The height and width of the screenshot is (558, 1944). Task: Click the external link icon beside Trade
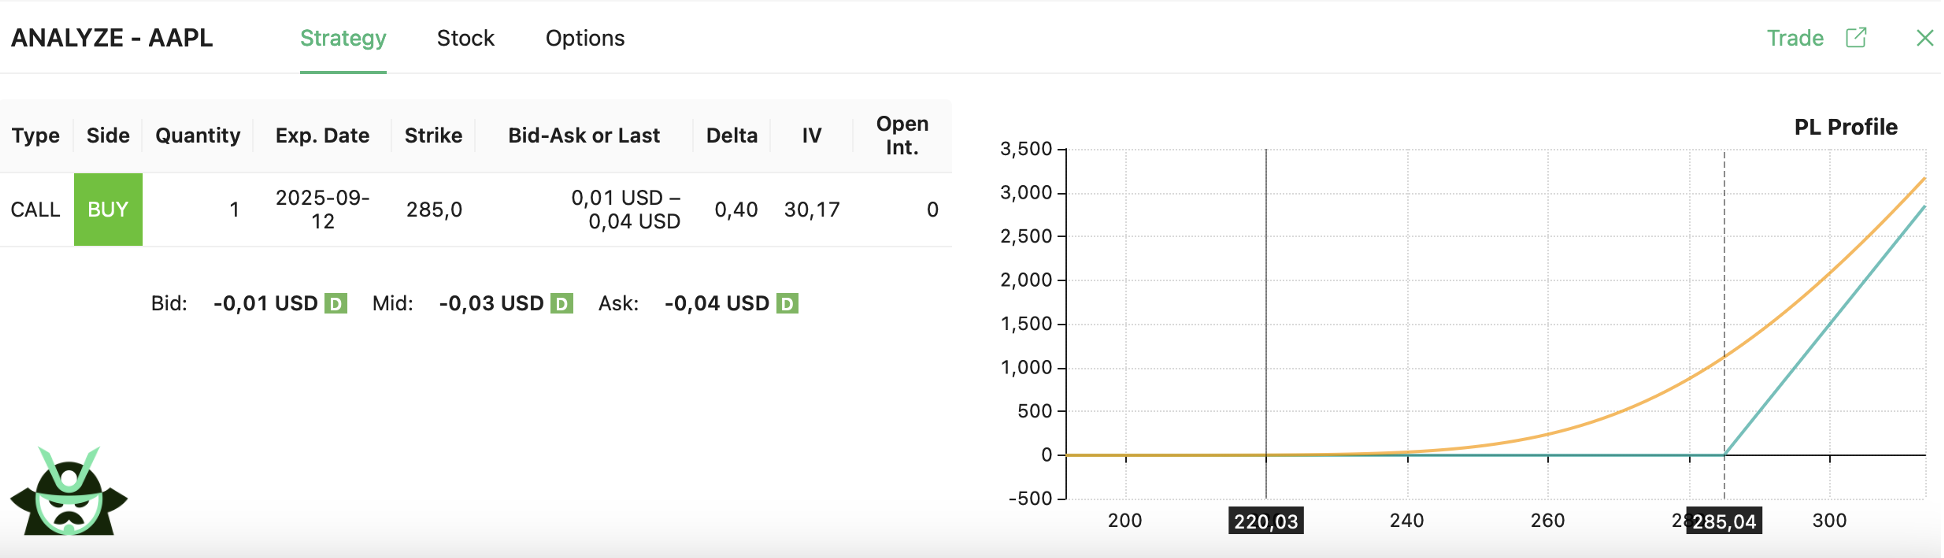pyautogui.click(x=1856, y=38)
